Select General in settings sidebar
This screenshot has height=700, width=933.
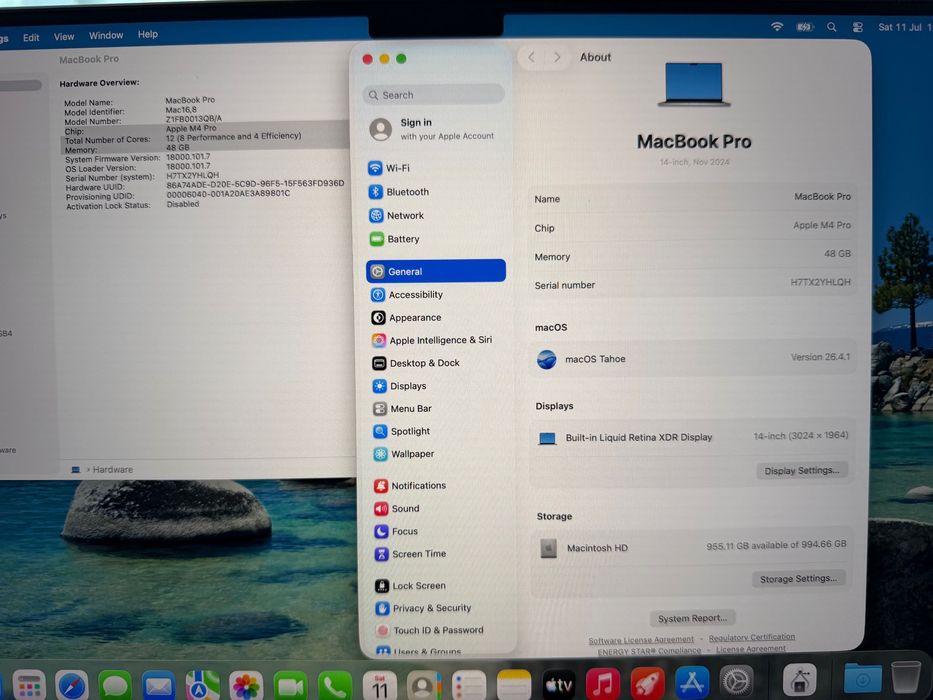[x=436, y=271]
